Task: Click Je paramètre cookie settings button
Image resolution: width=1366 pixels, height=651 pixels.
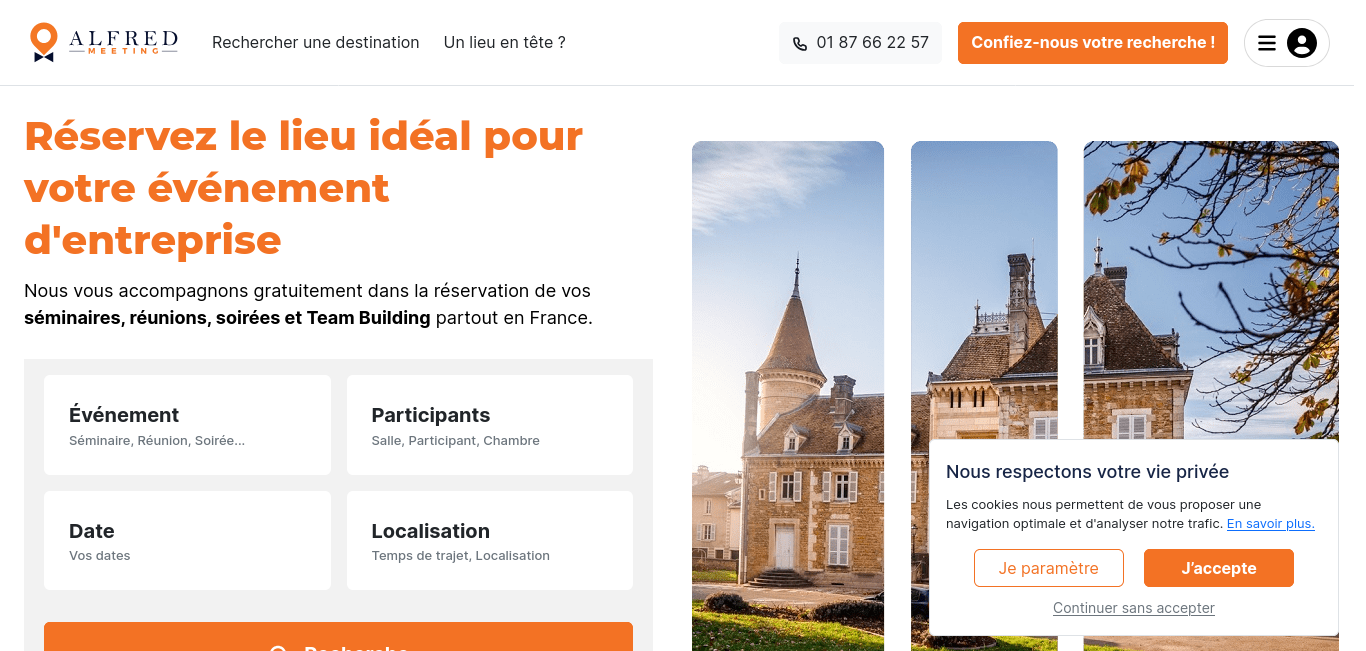Action: (1049, 568)
